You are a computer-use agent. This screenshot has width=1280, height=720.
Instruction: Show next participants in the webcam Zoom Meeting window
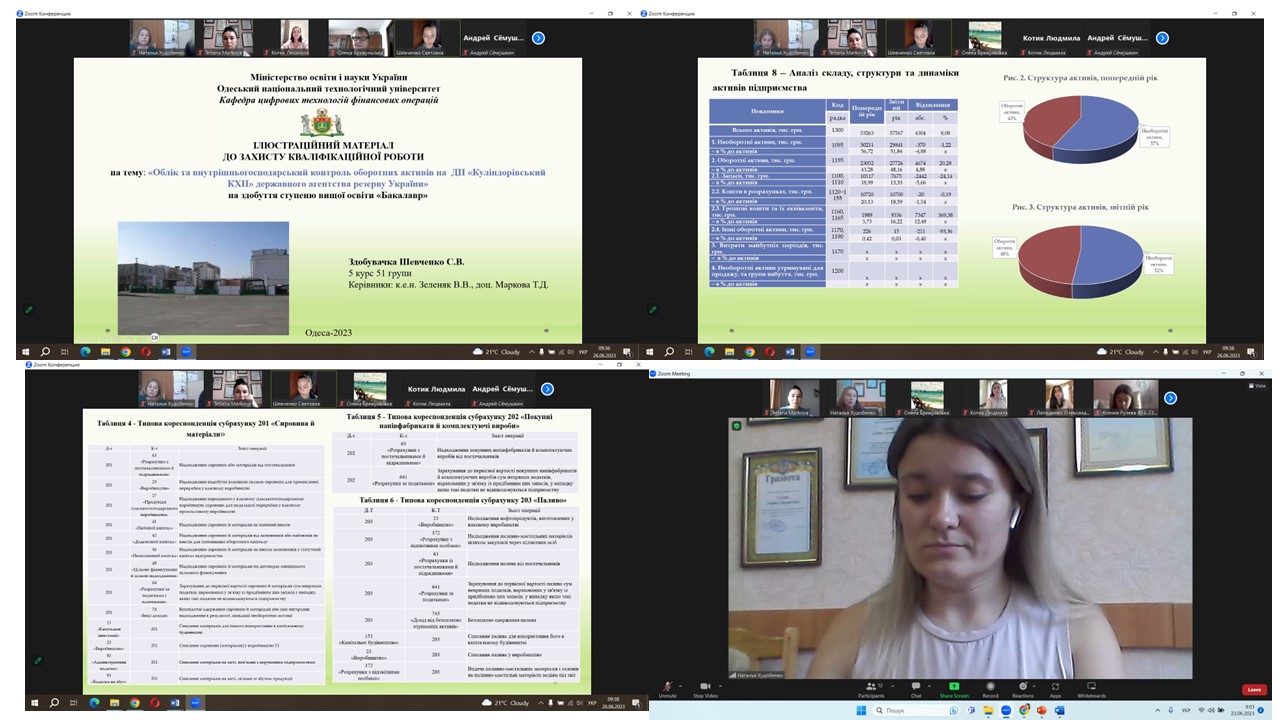(x=1170, y=398)
